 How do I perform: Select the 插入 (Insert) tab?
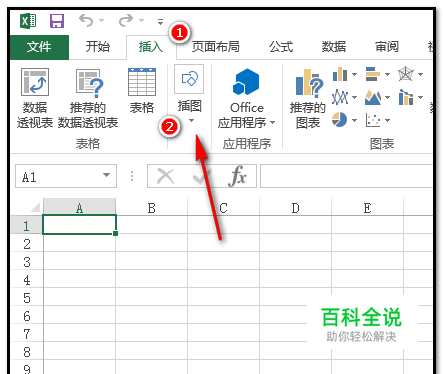(151, 47)
